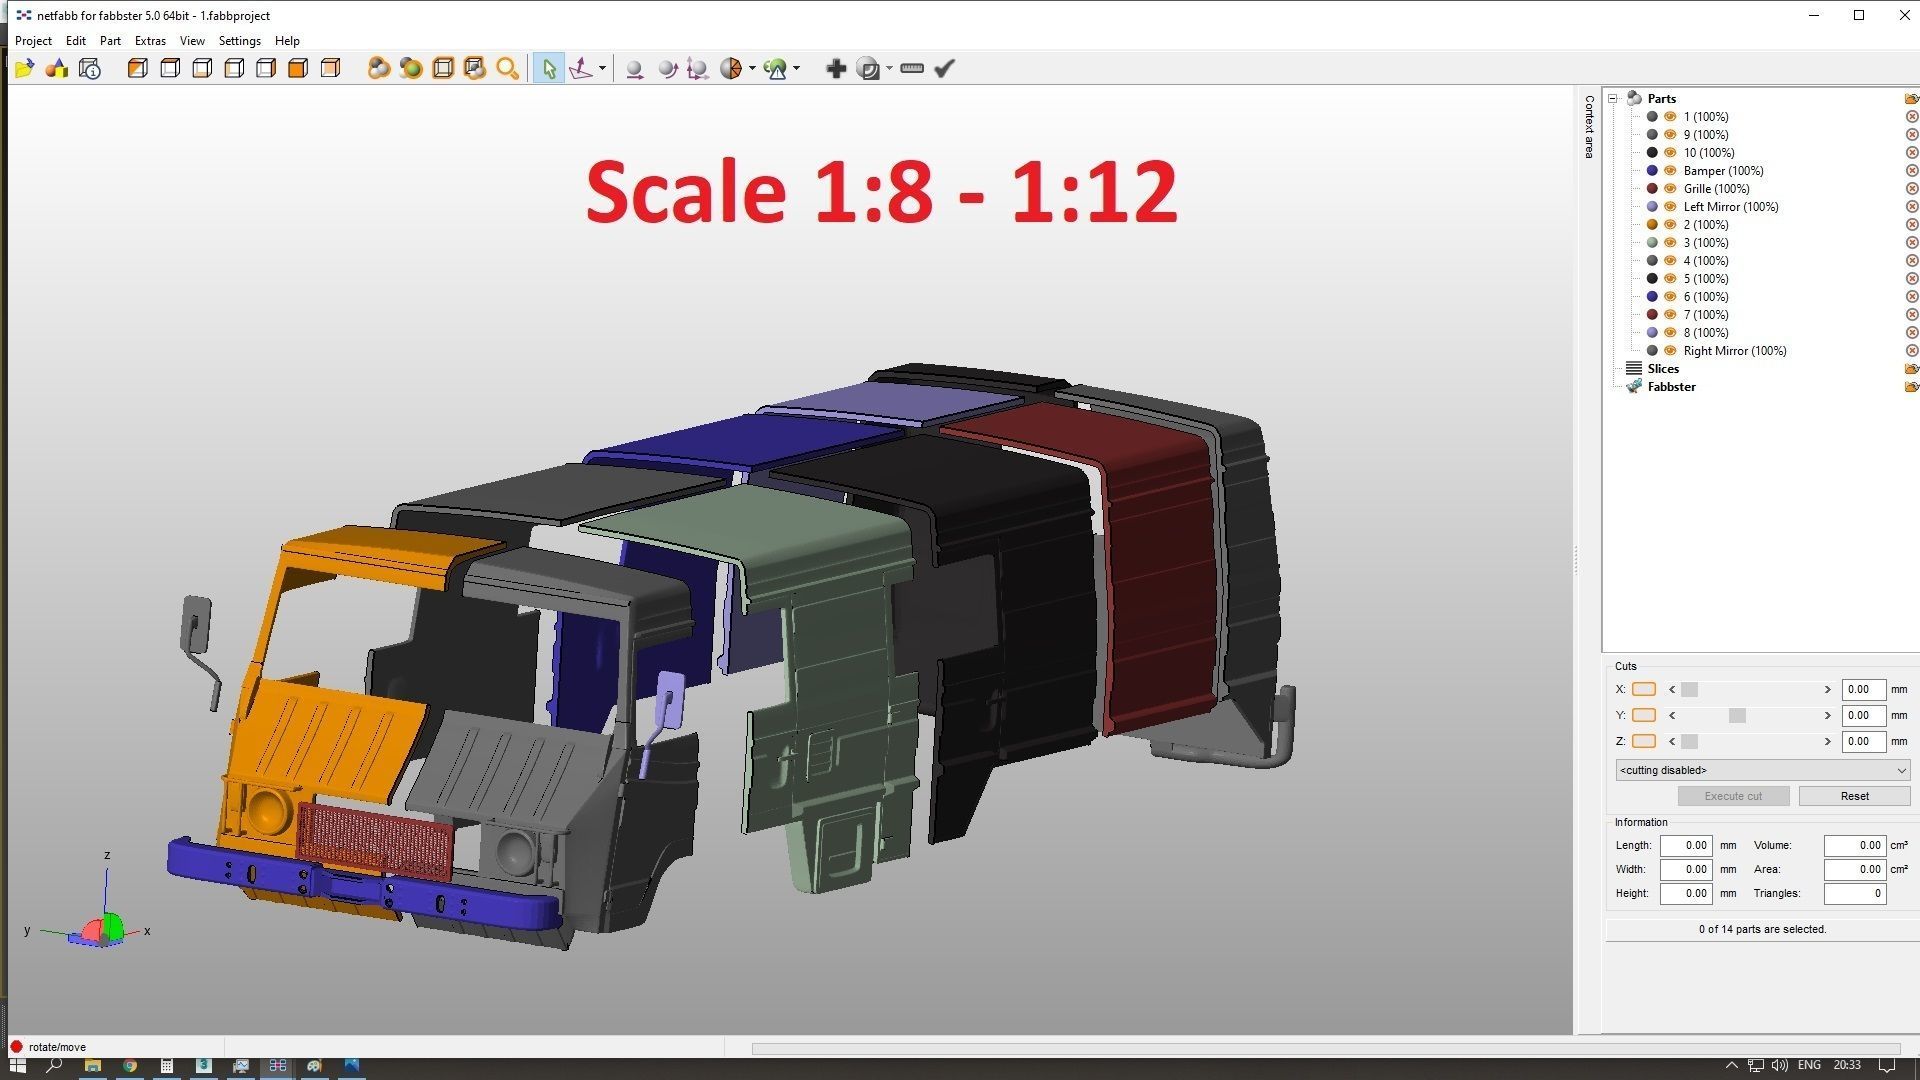
Task: Click the black plus add-part icon
Action: 836,68
